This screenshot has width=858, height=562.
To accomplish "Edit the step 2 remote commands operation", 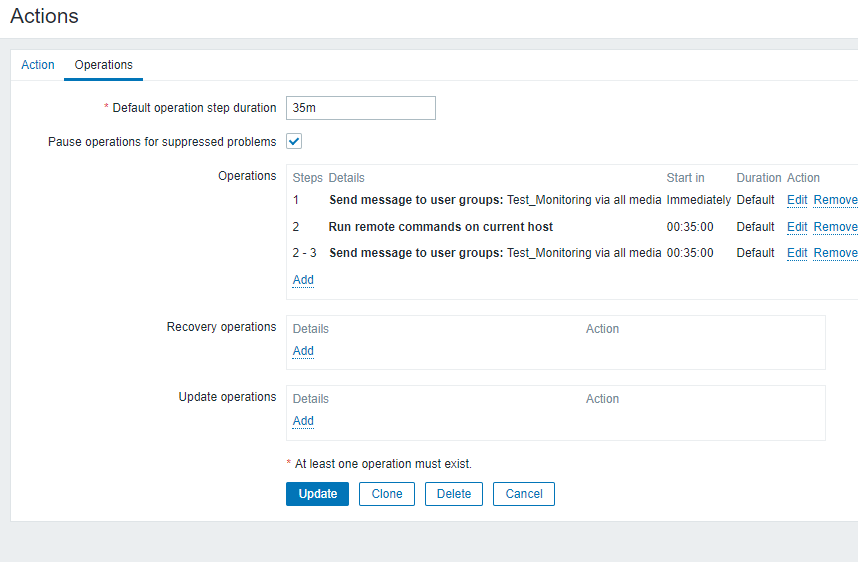I will (x=797, y=227).
